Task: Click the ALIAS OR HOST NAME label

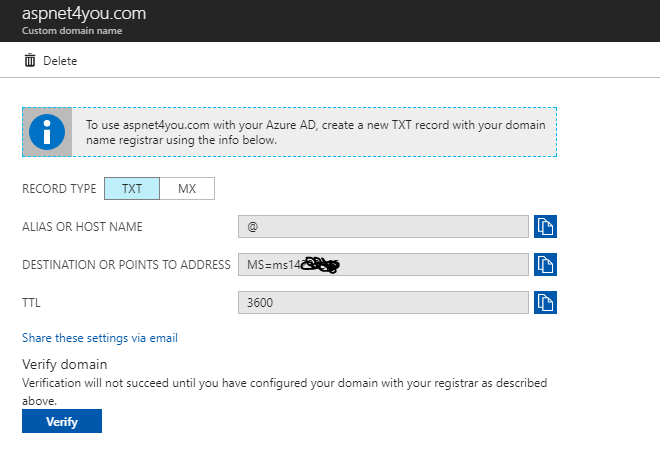Action: pyautogui.click(x=82, y=227)
